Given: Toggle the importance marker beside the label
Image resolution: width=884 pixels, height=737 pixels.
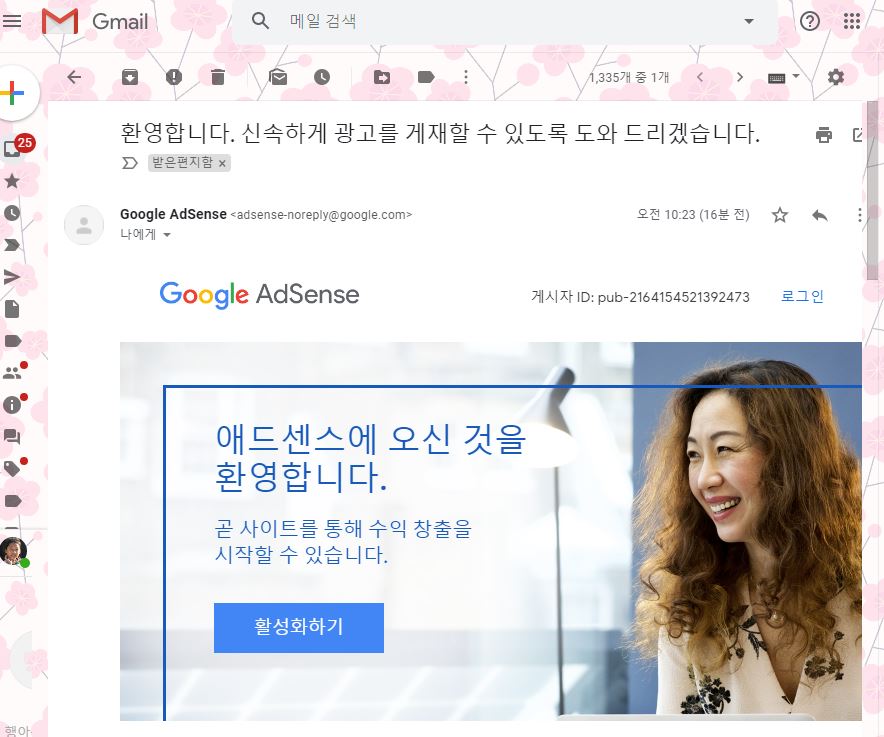Looking at the screenshot, I should pyautogui.click(x=130, y=163).
